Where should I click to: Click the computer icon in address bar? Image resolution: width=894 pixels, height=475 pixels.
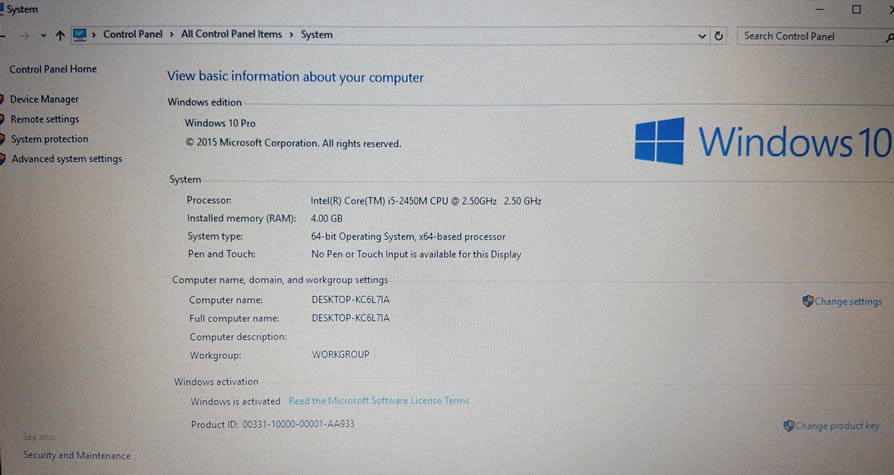(x=80, y=35)
